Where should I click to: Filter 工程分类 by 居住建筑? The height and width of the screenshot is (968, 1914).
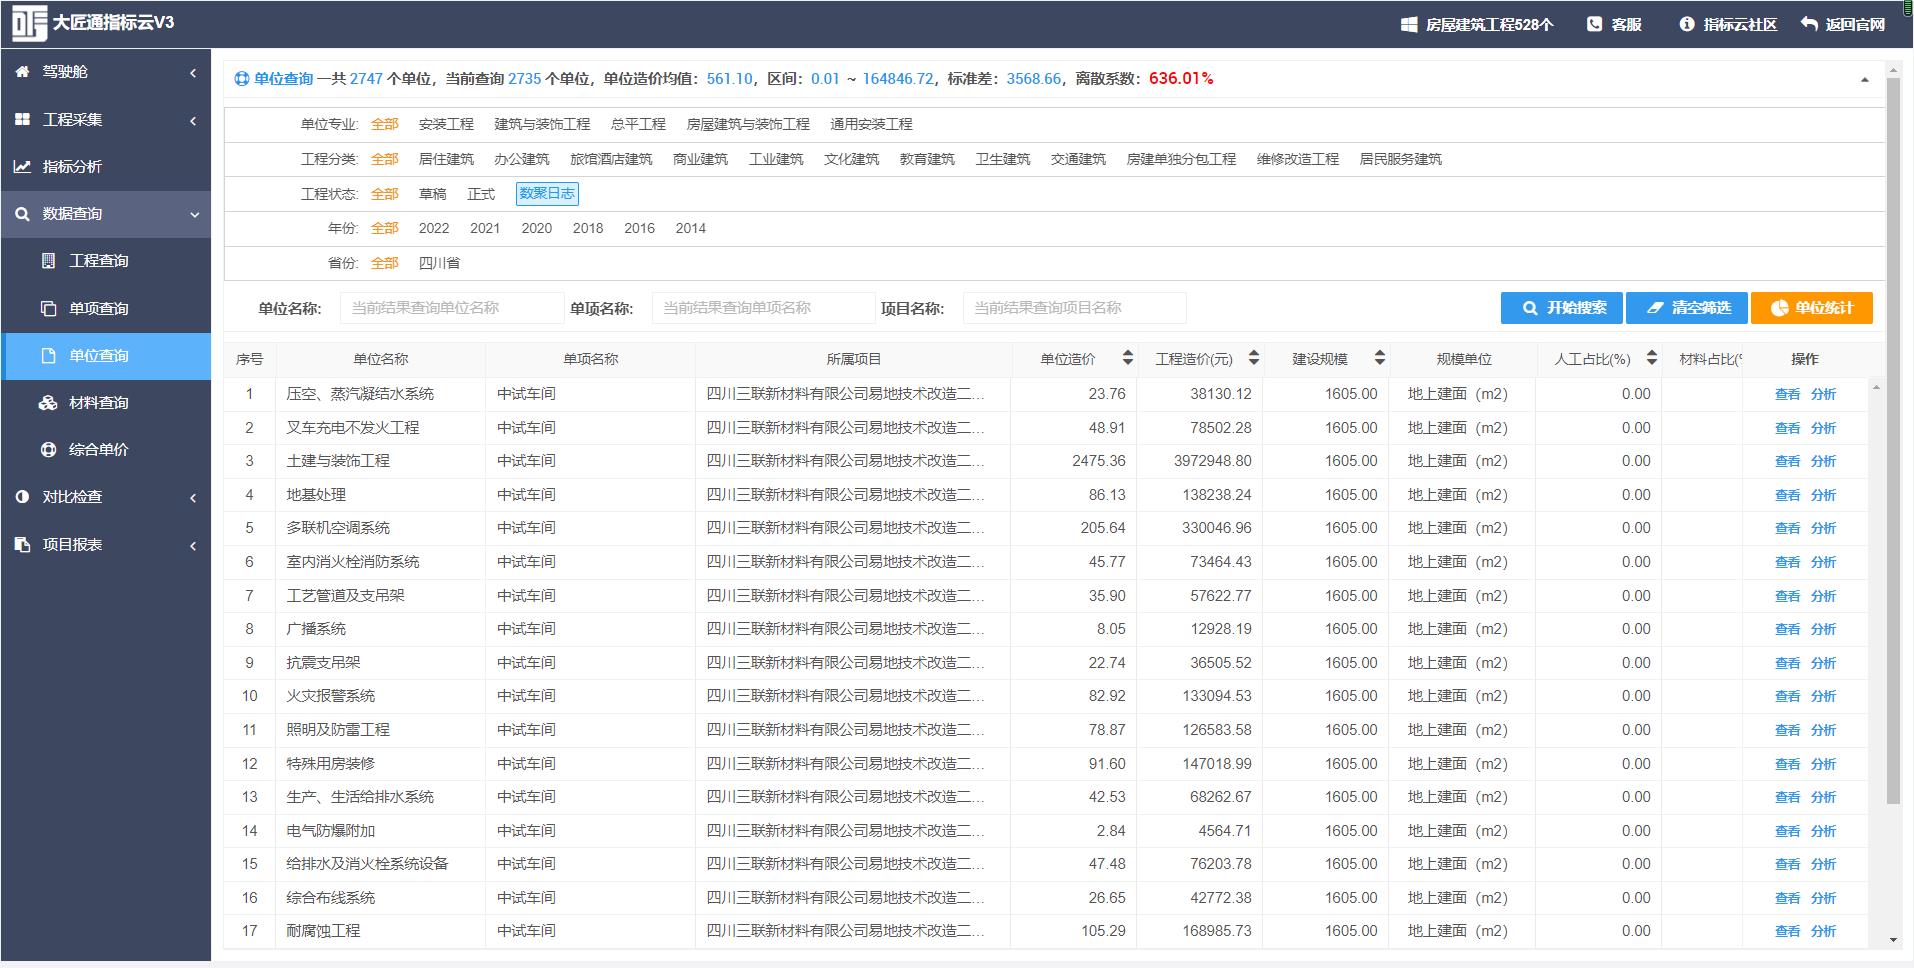446,159
